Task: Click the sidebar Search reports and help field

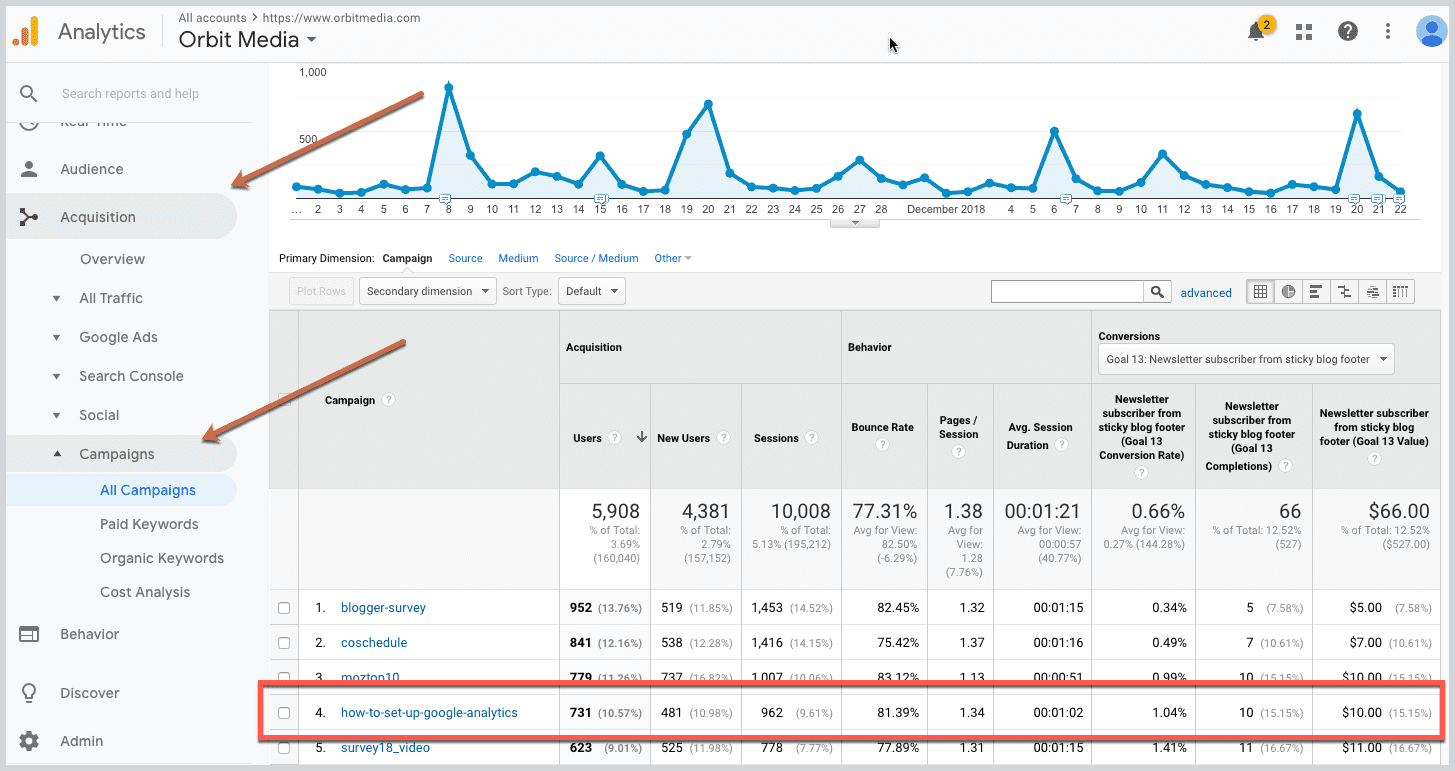Action: tap(130, 94)
